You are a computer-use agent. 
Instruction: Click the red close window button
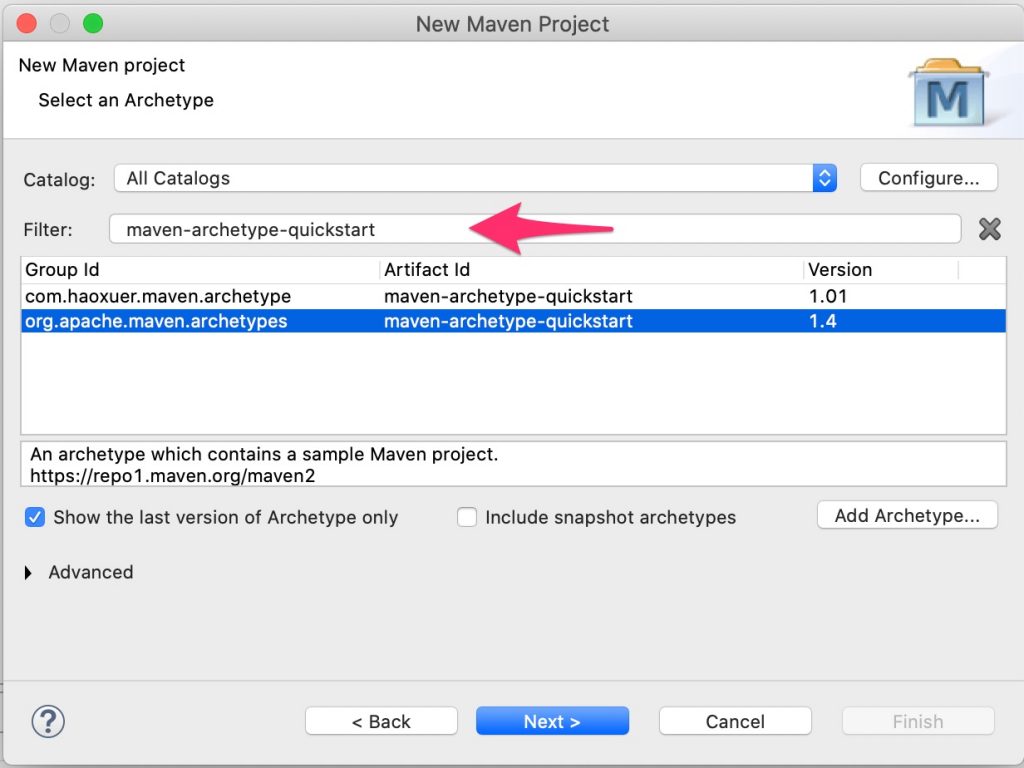(x=27, y=23)
